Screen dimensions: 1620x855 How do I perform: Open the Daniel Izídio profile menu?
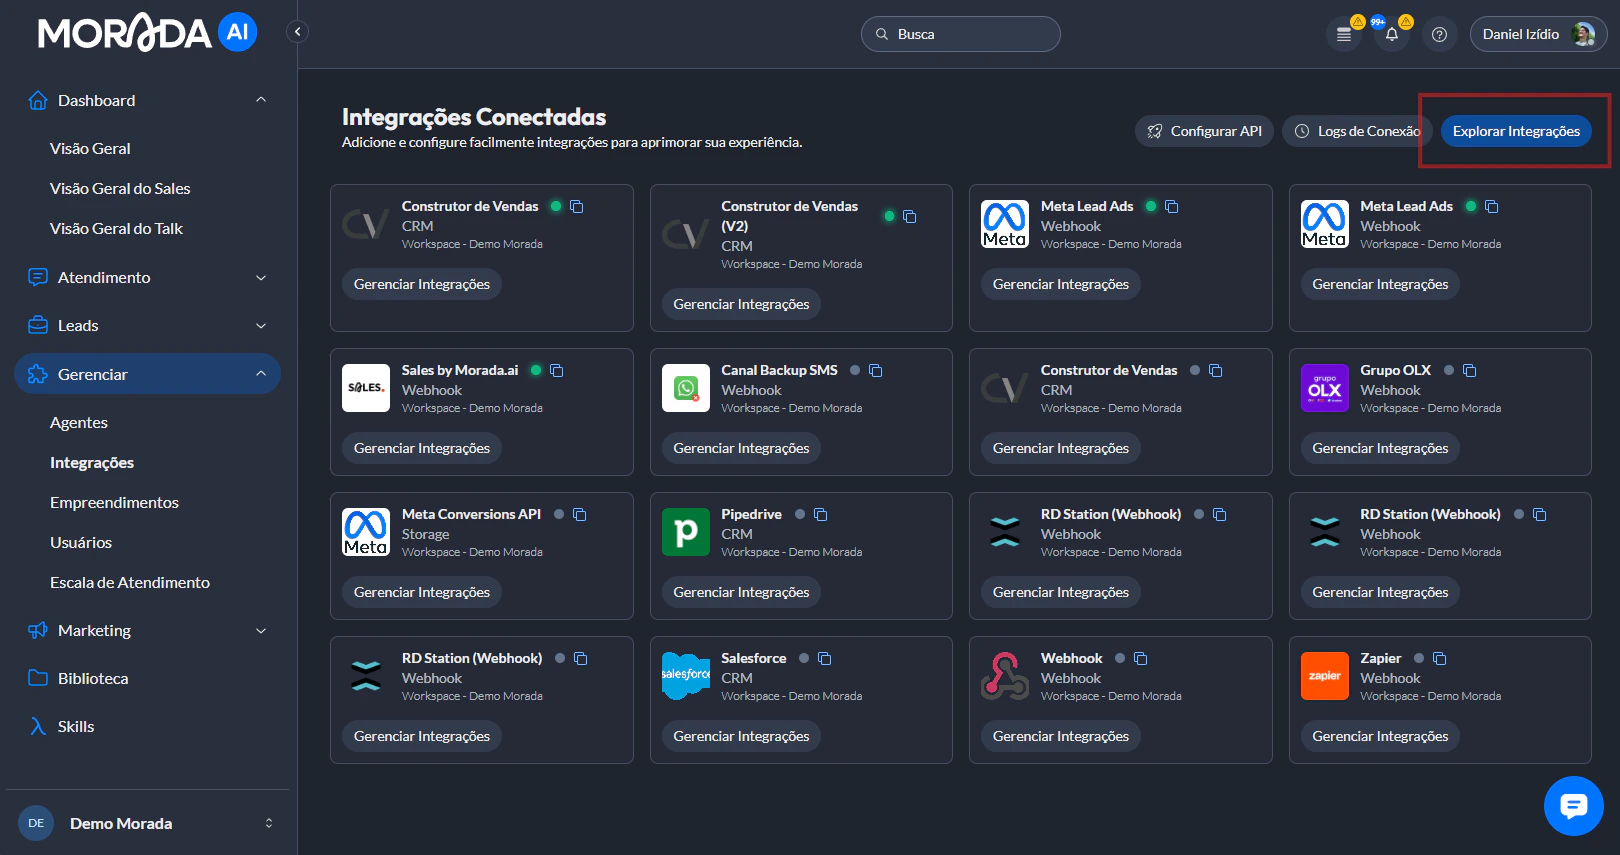[1538, 34]
